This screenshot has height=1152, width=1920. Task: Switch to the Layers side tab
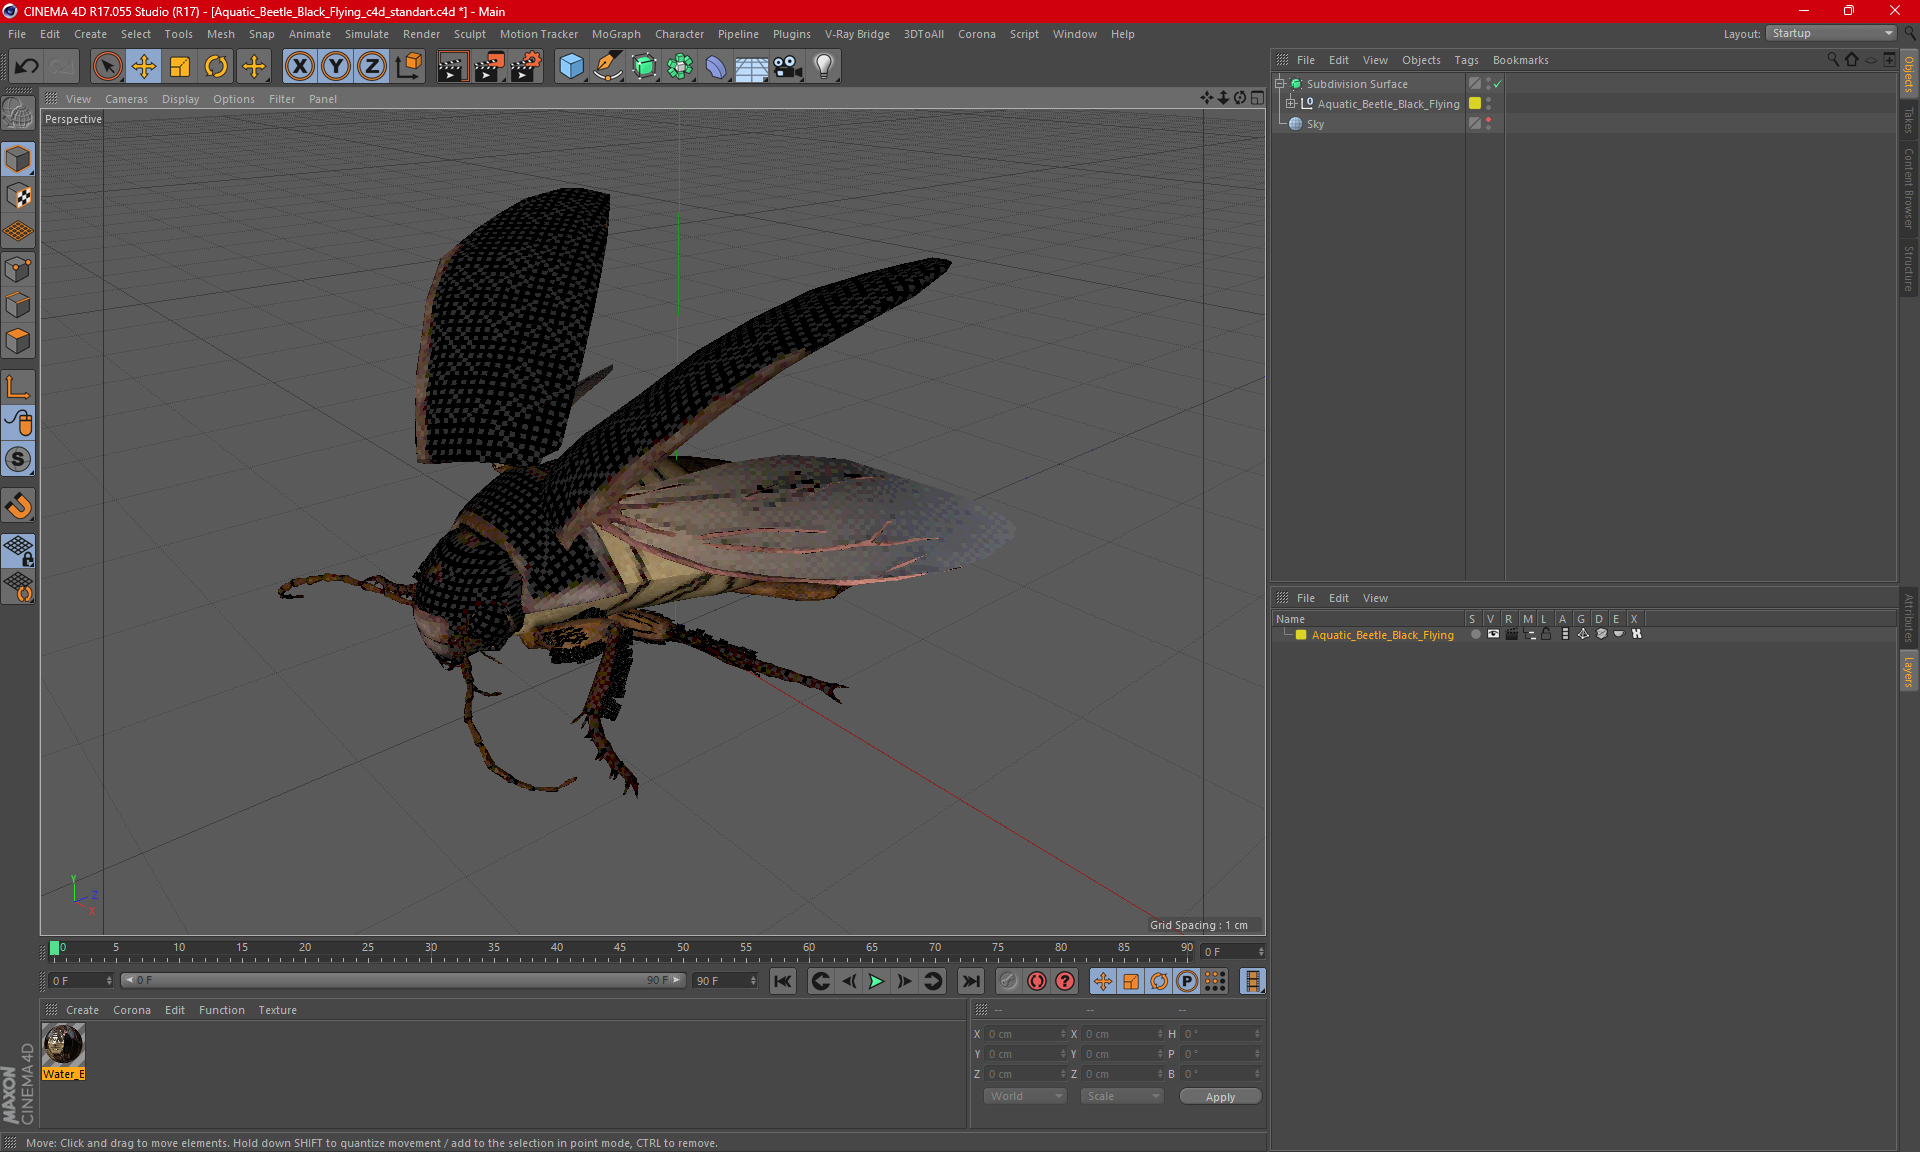pos(1908,671)
